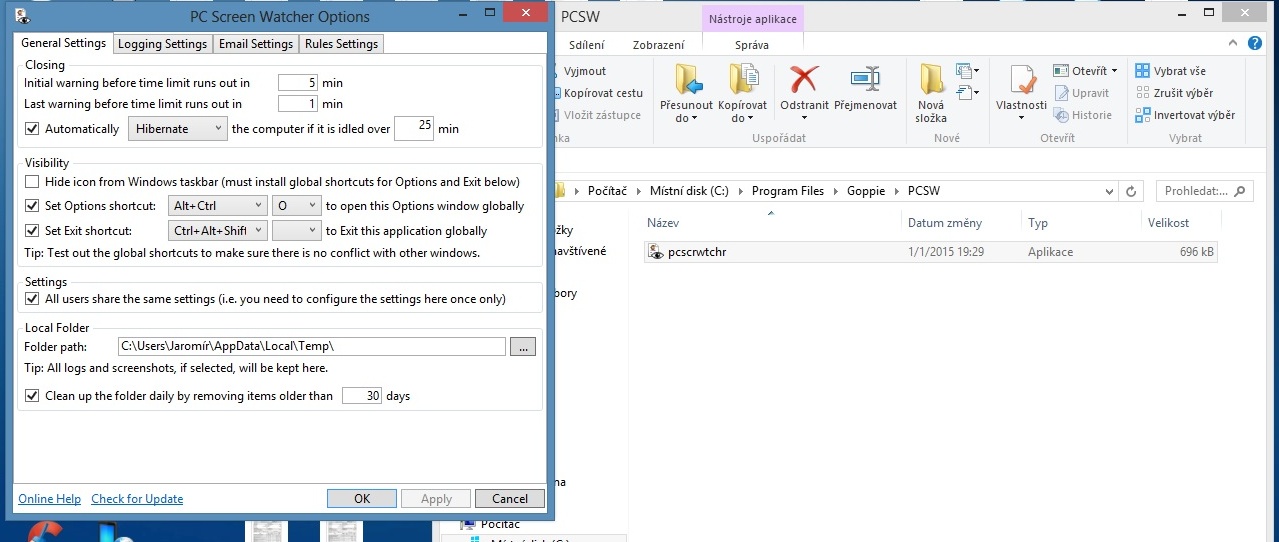Image resolution: width=1279 pixels, height=542 pixels.
Task: Switch to the Logging Settings tab
Action: pyautogui.click(x=162, y=44)
